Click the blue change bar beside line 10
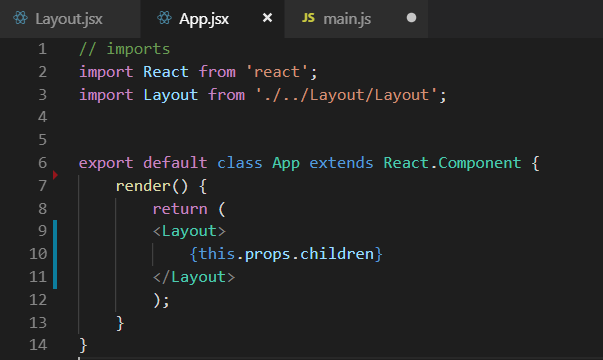 coord(55,254)
